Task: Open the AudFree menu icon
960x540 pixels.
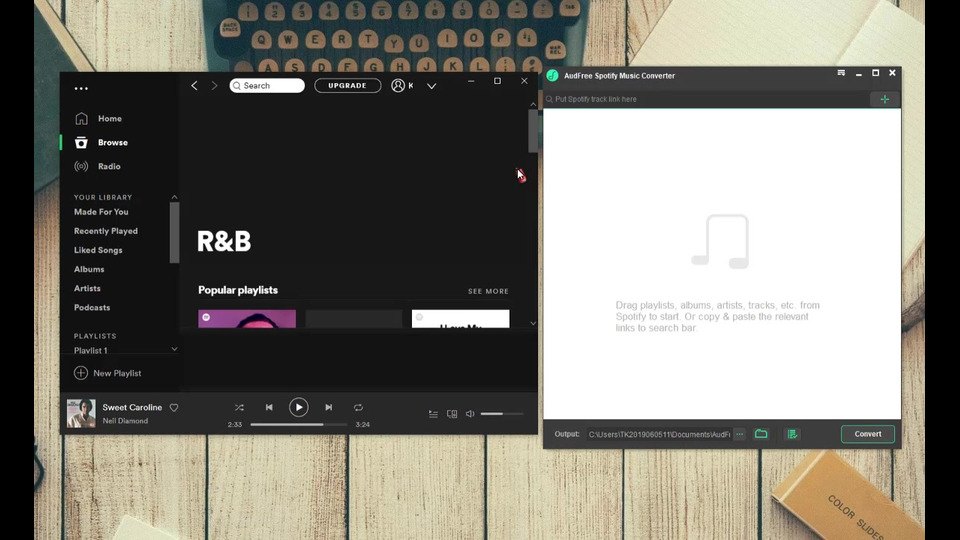Action: click(x=841, y=73)
